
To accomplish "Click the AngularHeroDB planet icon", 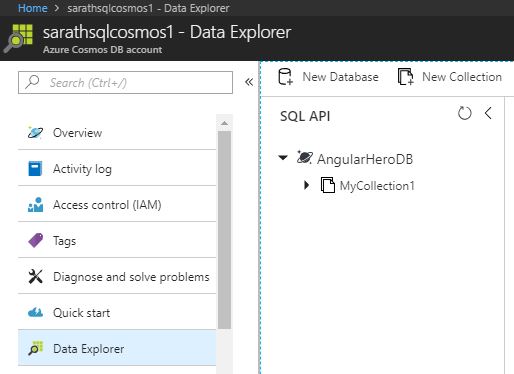I will click(304, 157).
